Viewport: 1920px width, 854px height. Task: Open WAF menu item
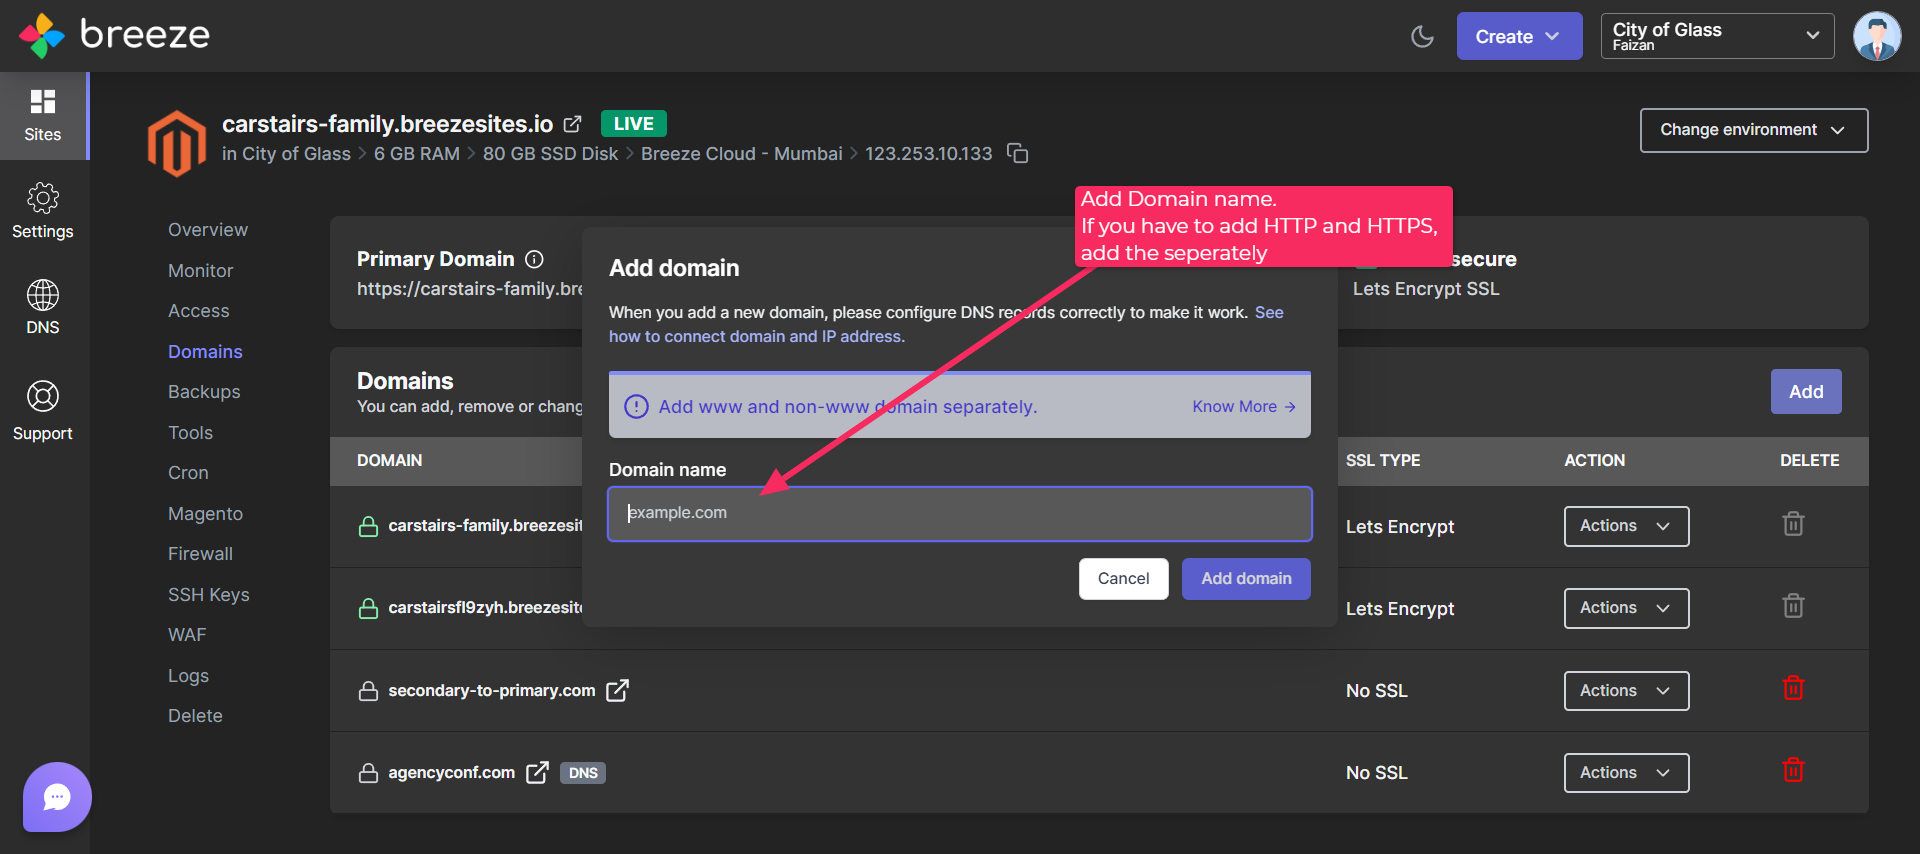[187, 635]
